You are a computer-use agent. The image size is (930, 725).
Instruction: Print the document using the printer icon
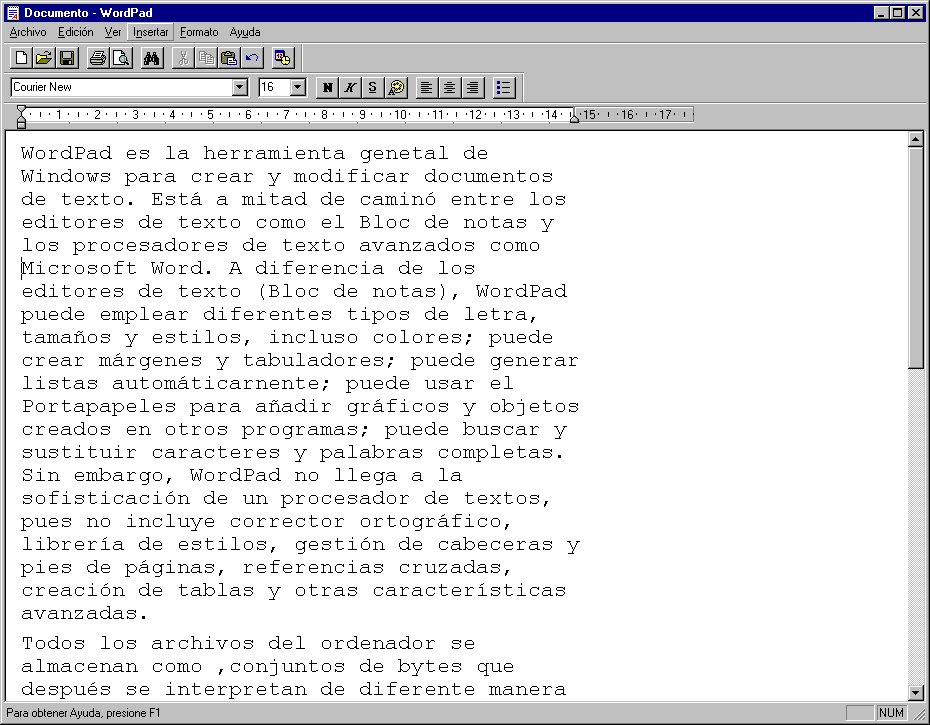point(98,58)
